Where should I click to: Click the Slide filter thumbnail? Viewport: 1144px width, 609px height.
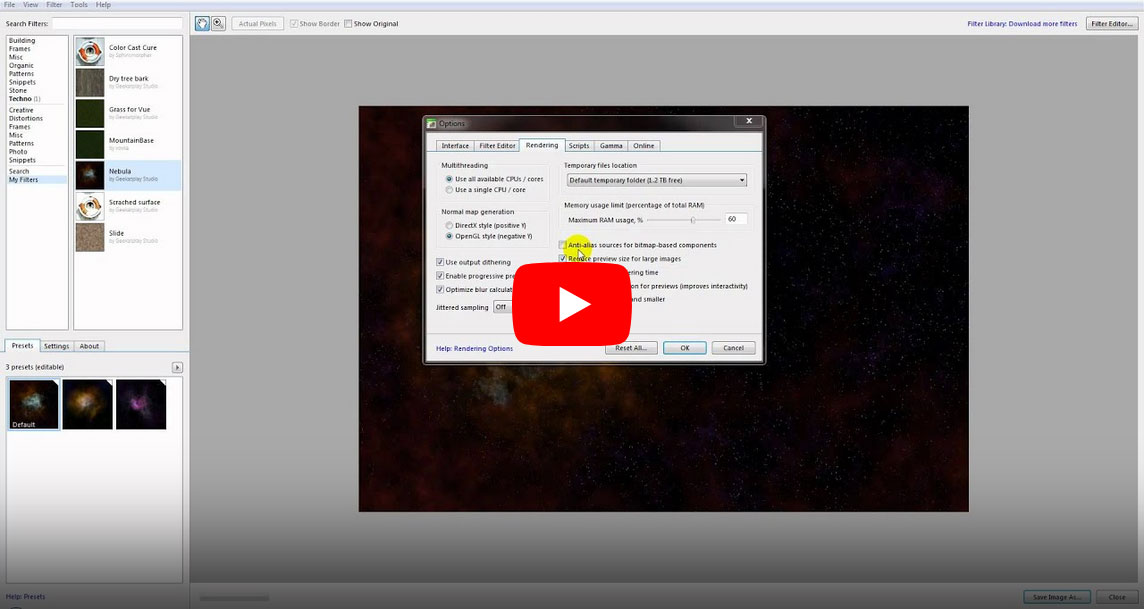(90, 237)
